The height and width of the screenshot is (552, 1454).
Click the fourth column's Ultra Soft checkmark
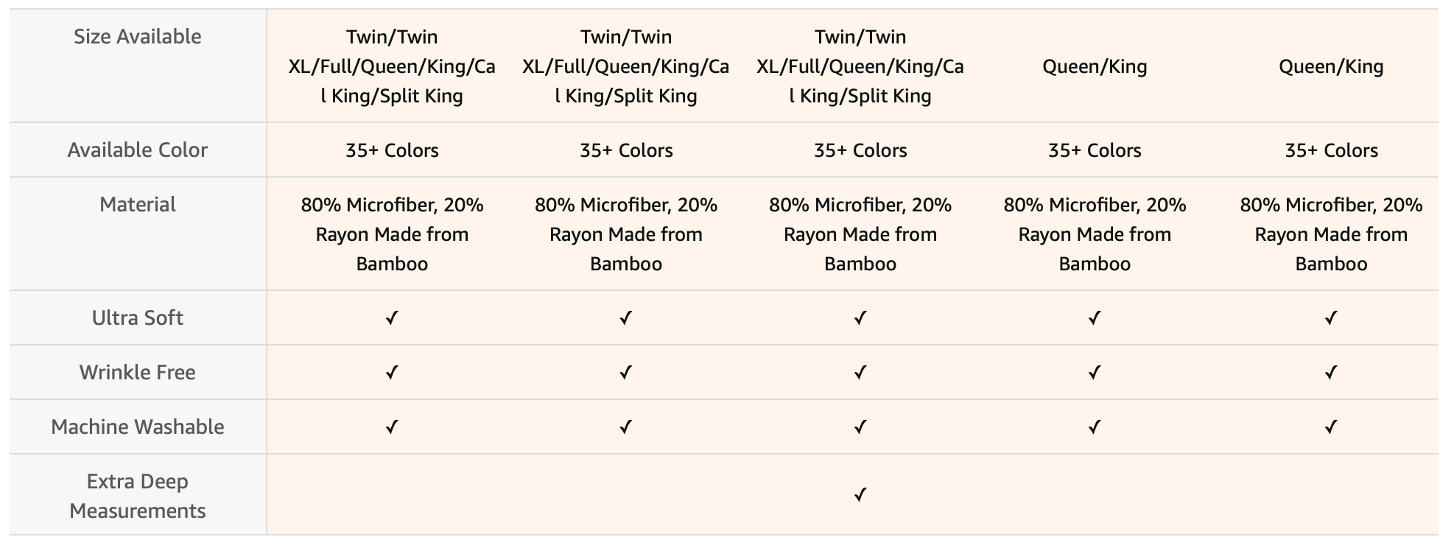pyautogui.click(x=1095, y=318)
